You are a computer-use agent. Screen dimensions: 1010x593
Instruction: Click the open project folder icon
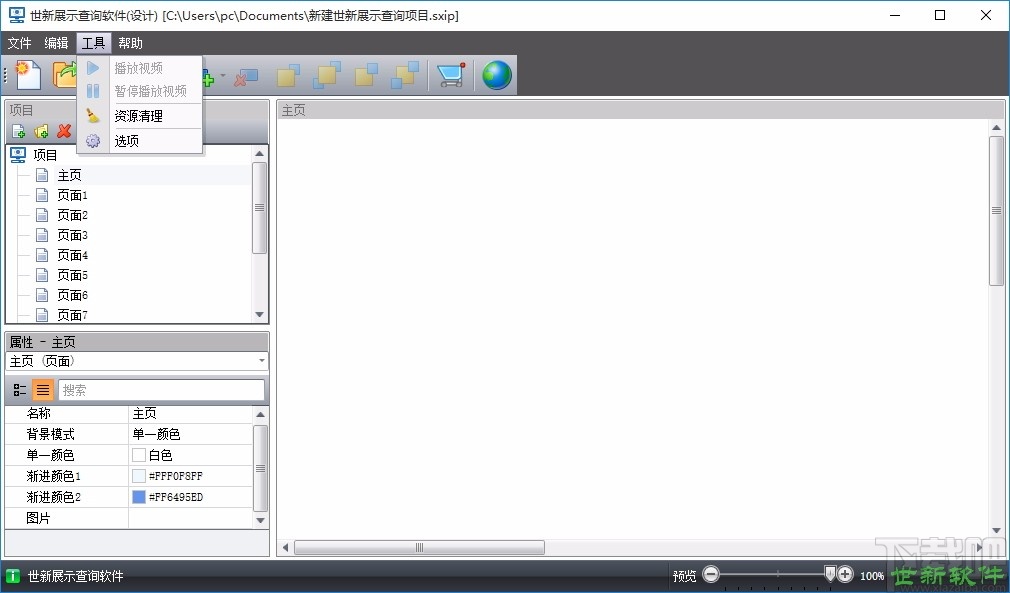64,75
